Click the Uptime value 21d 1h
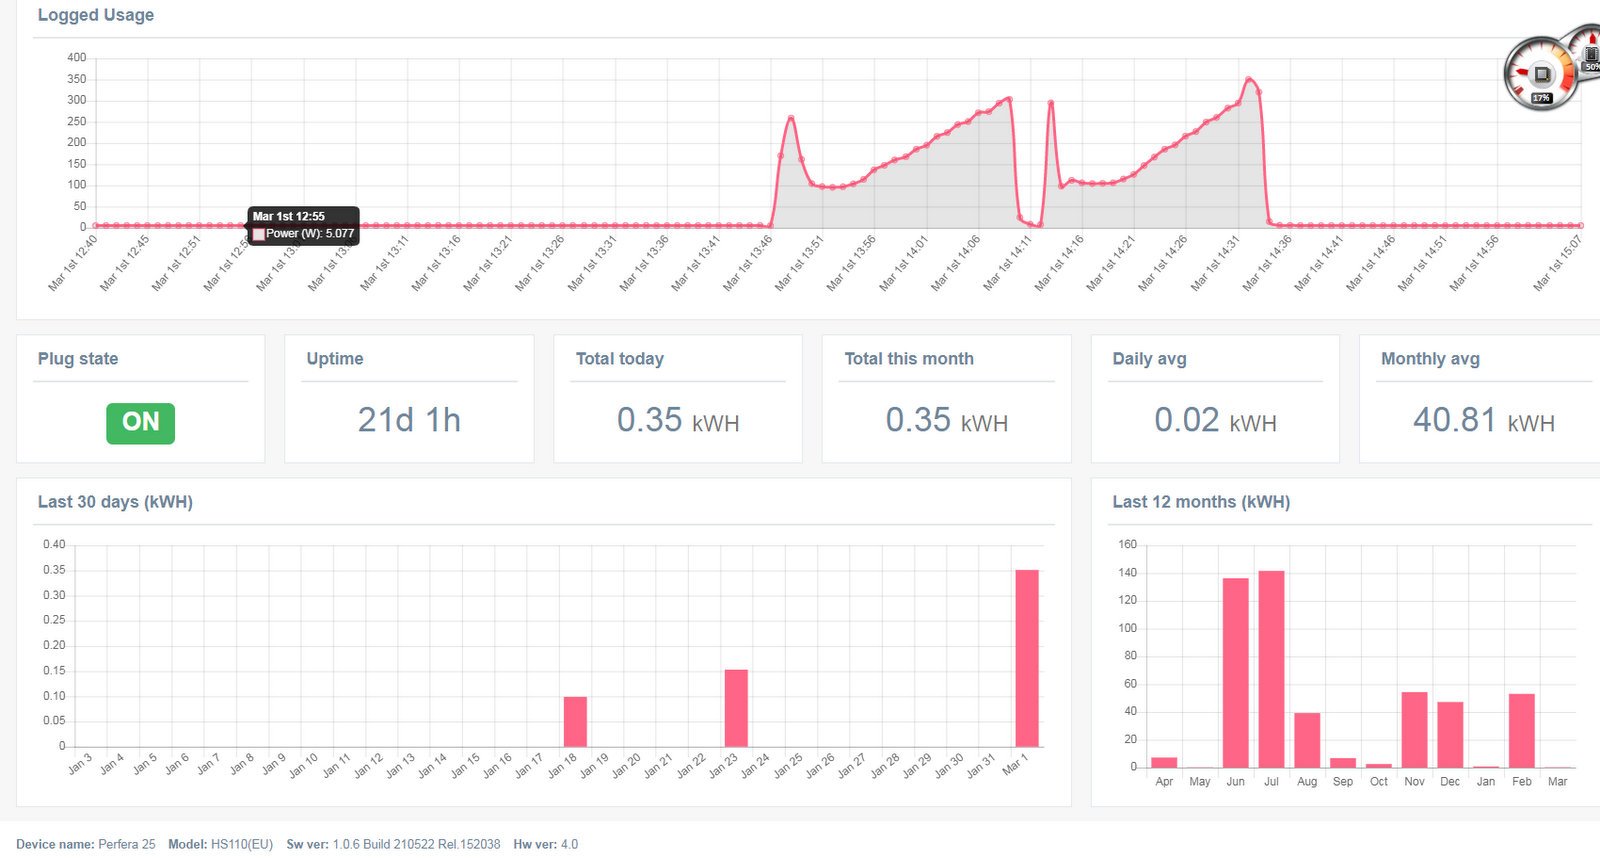 [409, 420]
